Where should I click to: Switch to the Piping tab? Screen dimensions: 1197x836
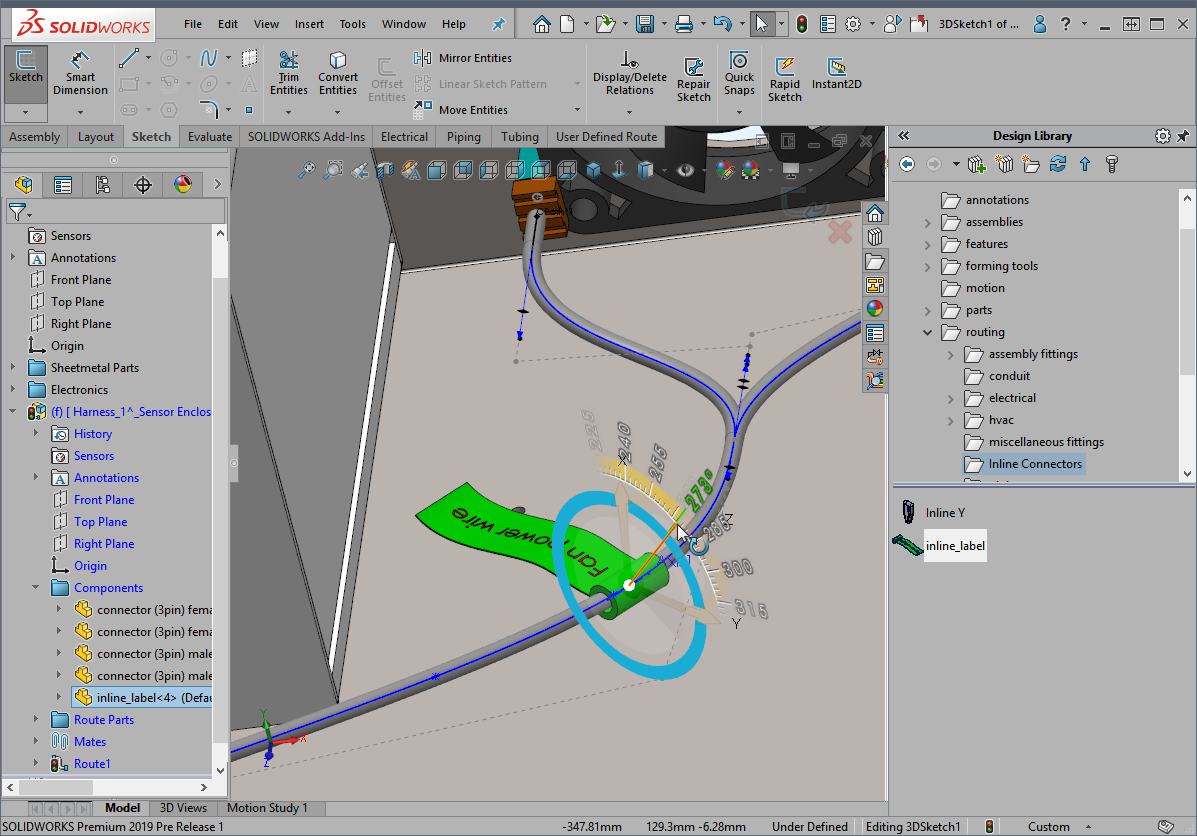tap(463, 137)
